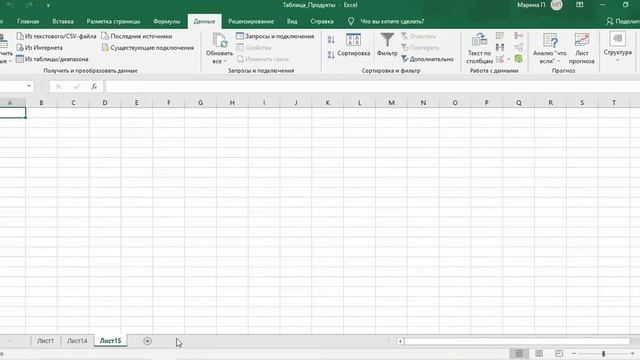The width and height of the screenshot is (640, 360).
Task: Click Cancel X in formula bar
Action: coord(58,87)
